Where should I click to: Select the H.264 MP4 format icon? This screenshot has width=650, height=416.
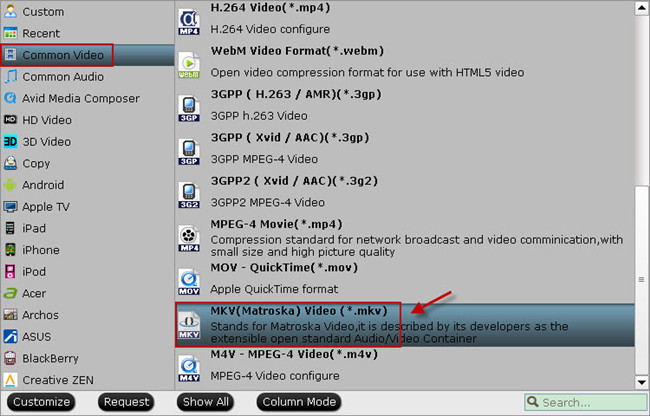pyautogui.click(x=189, y=22)
